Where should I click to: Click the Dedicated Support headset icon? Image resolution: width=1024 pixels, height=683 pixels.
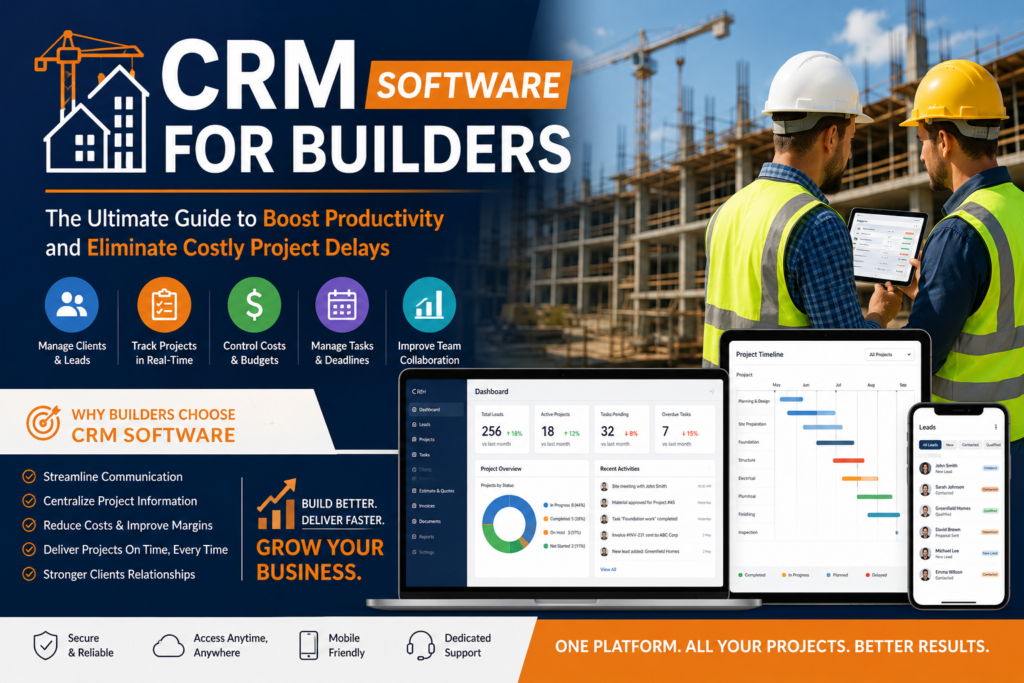(x=421, y=646)
